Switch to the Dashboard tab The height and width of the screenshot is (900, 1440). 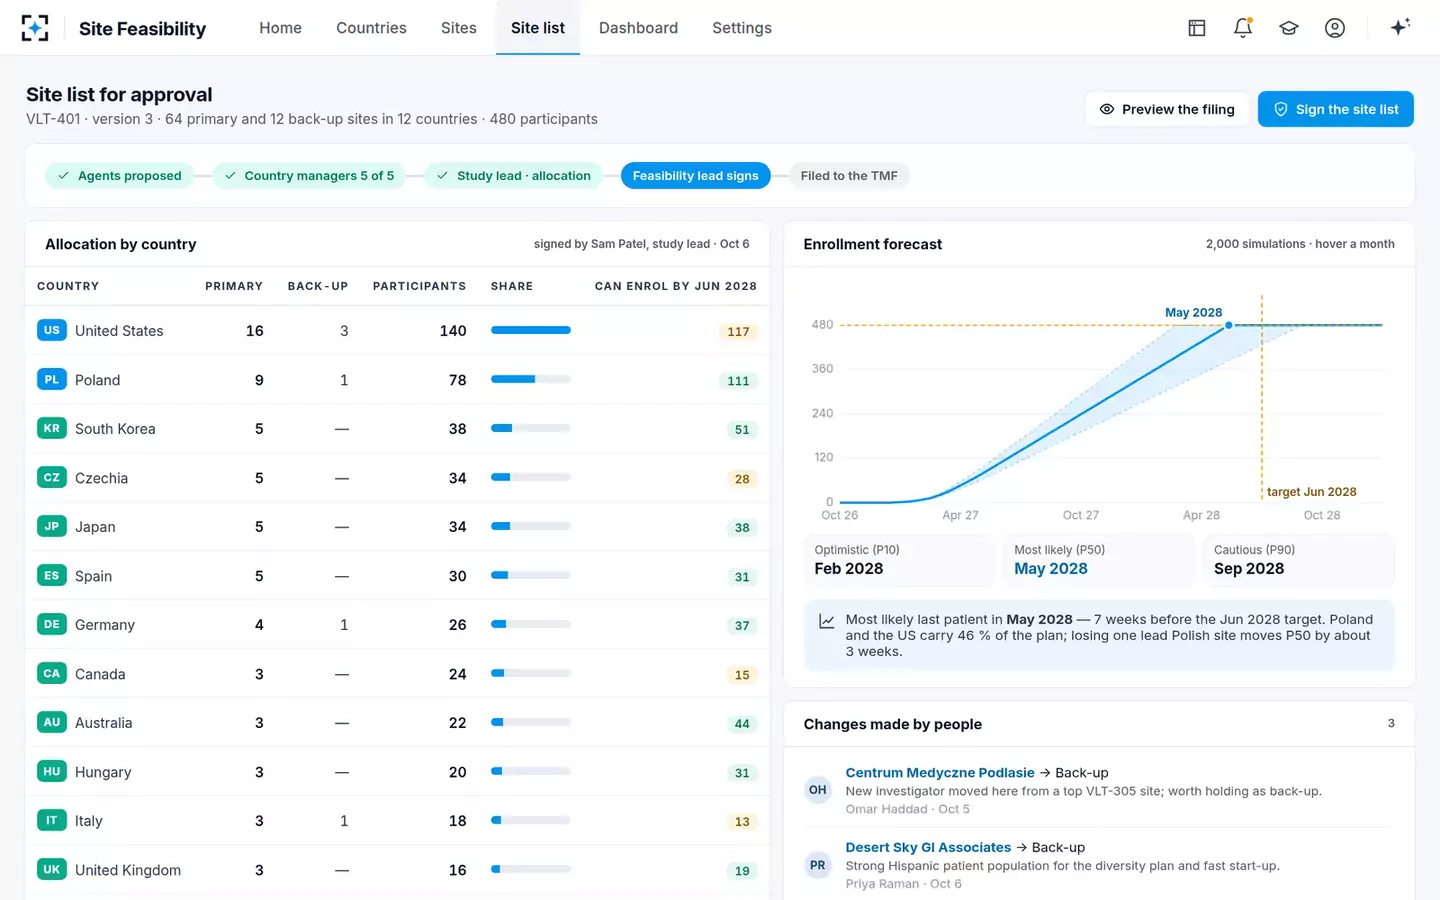point(638,28)
